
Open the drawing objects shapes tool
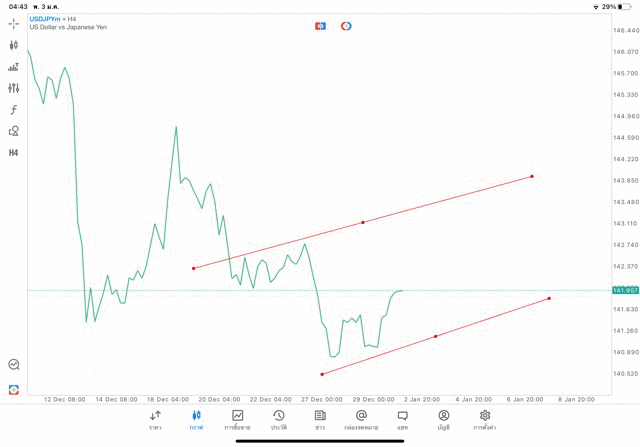click(x=14, y=131)
